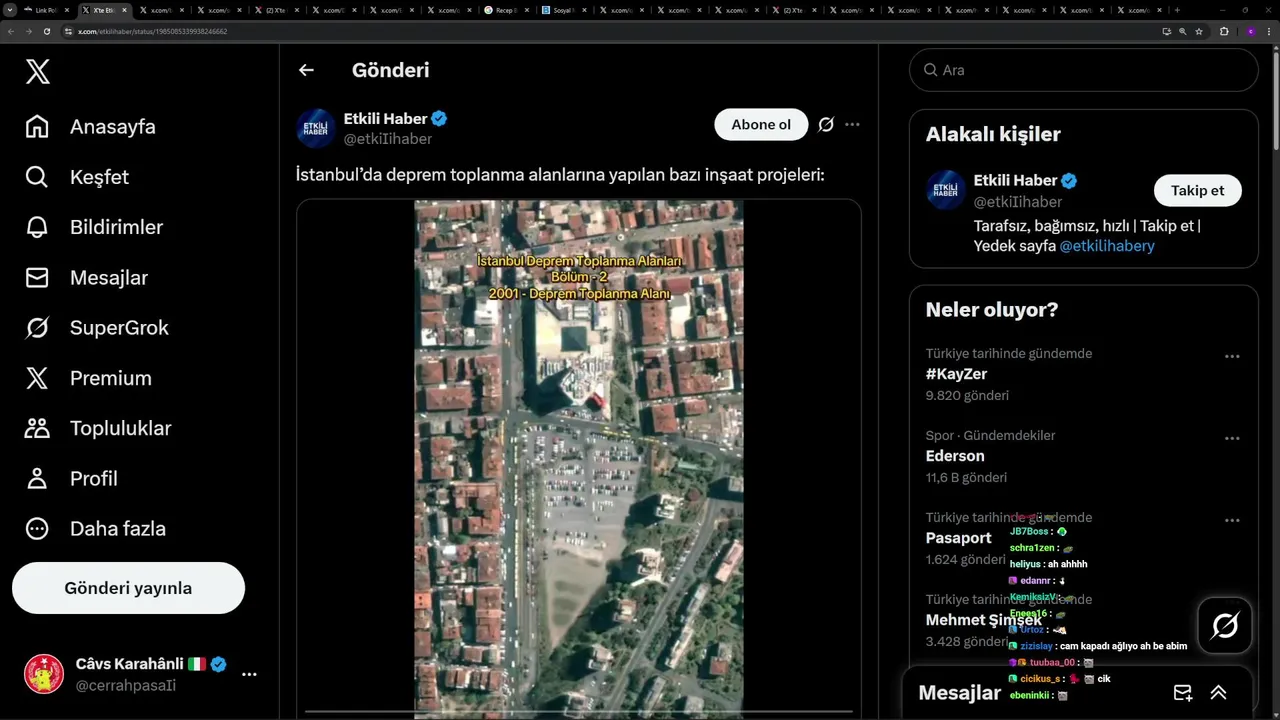
Task: Open Mesajlar envelope icon in sidebar
Action: (37, 277)
